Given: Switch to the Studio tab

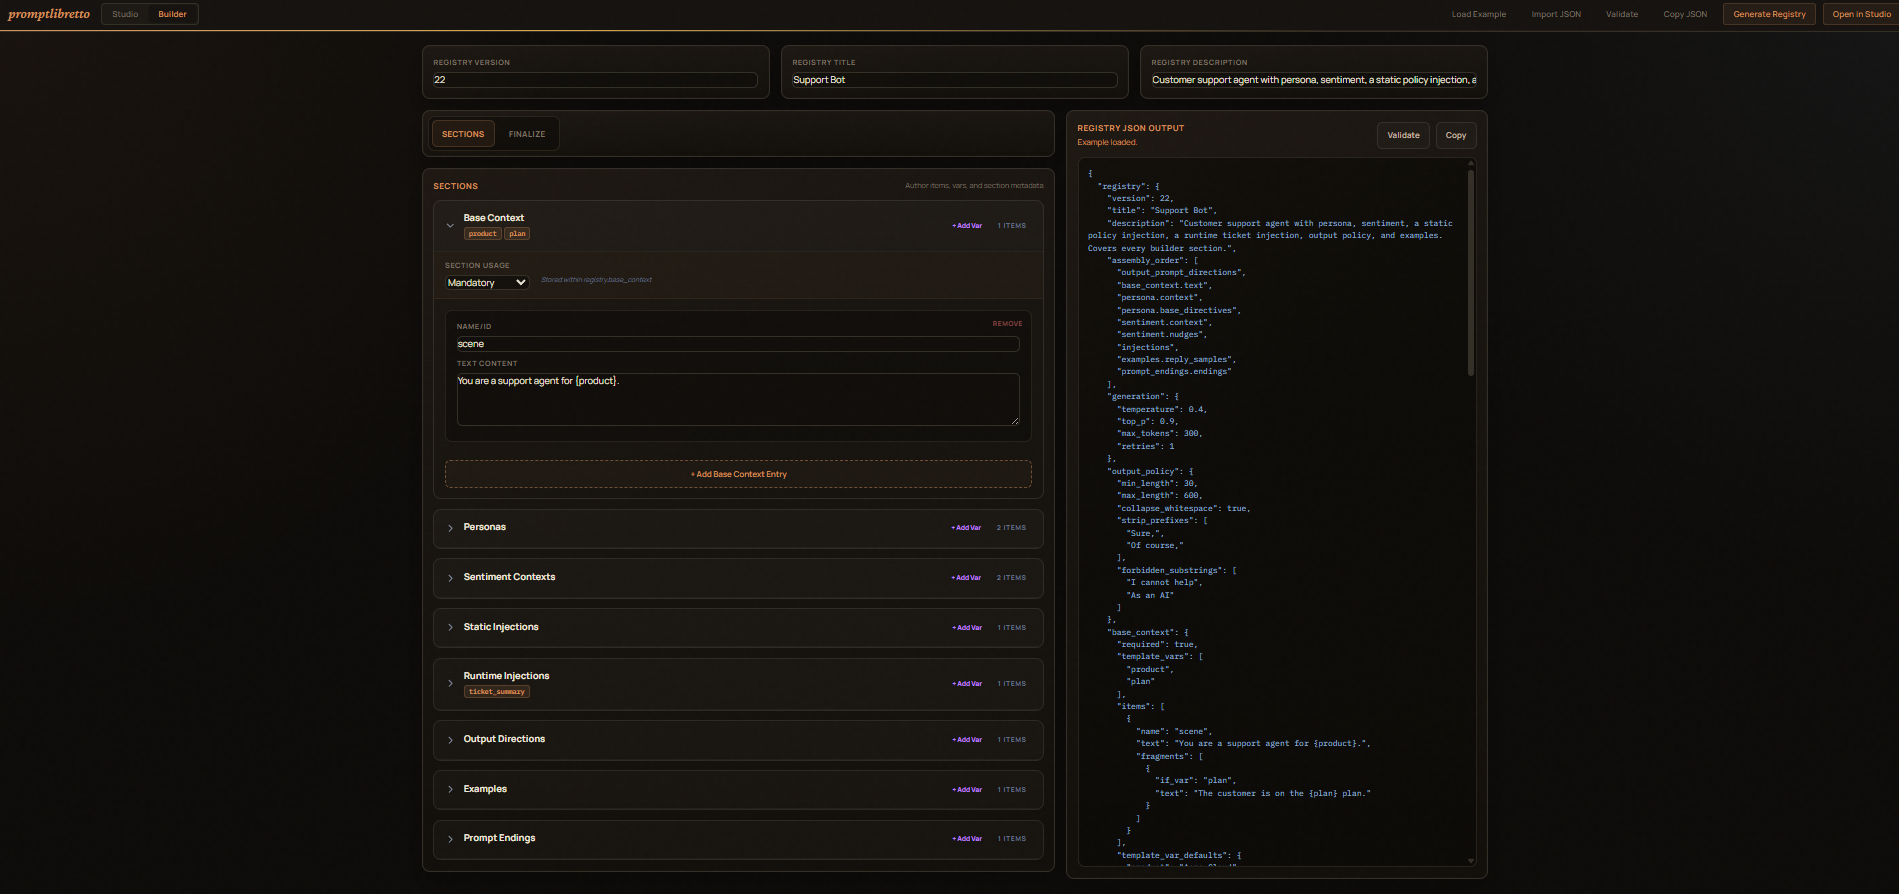Looking at the screenshot, I should 125,14.
